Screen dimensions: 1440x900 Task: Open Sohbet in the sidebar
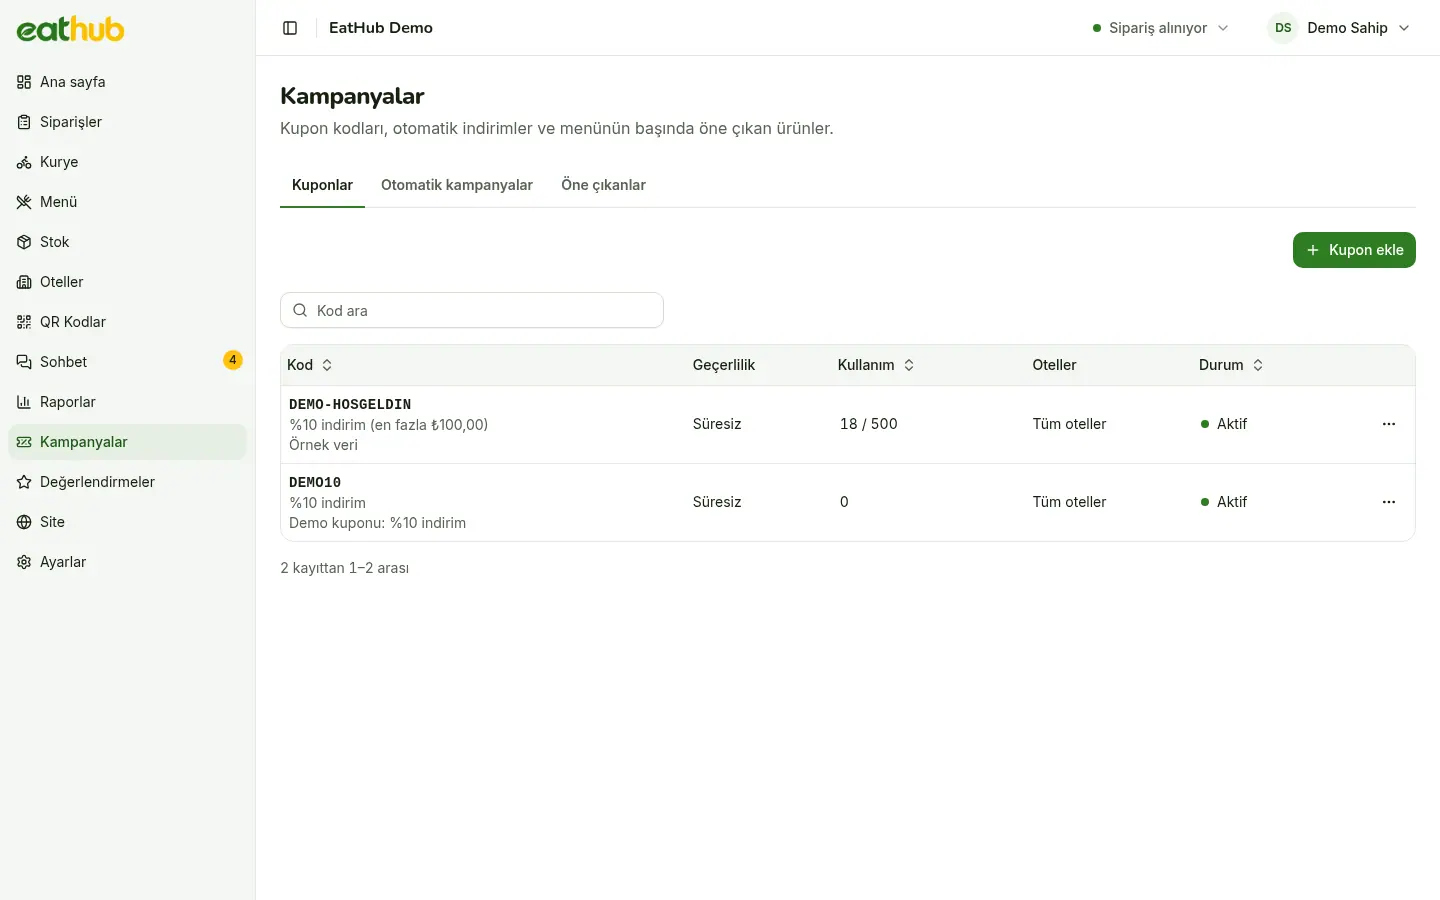click(x=127, y=362)
